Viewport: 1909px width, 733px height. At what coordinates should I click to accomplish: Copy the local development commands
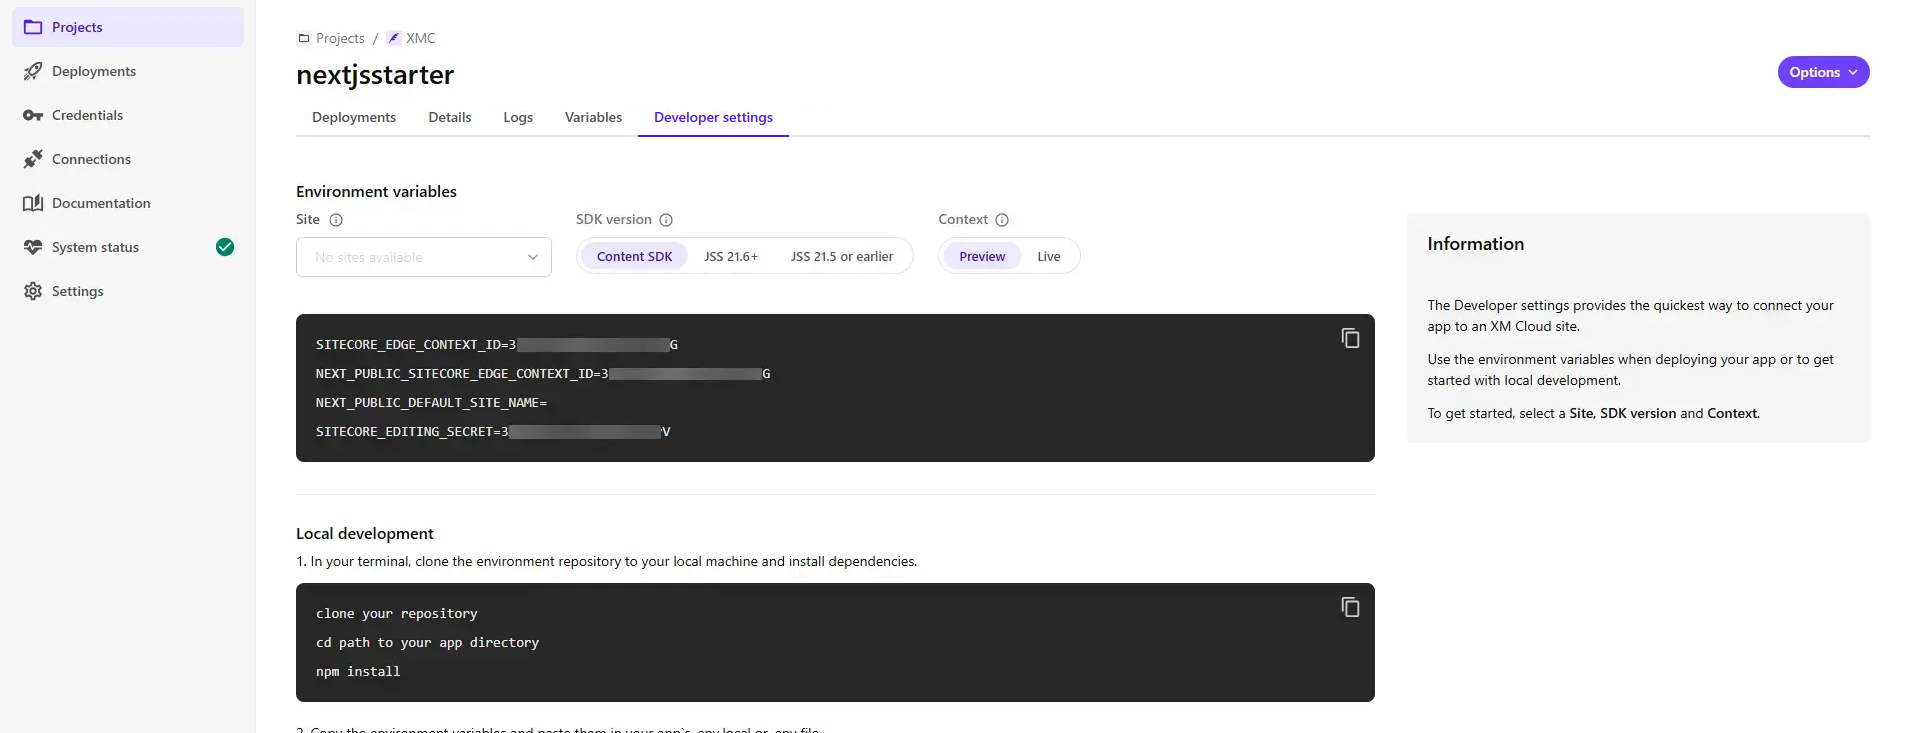pos(1350,607)
